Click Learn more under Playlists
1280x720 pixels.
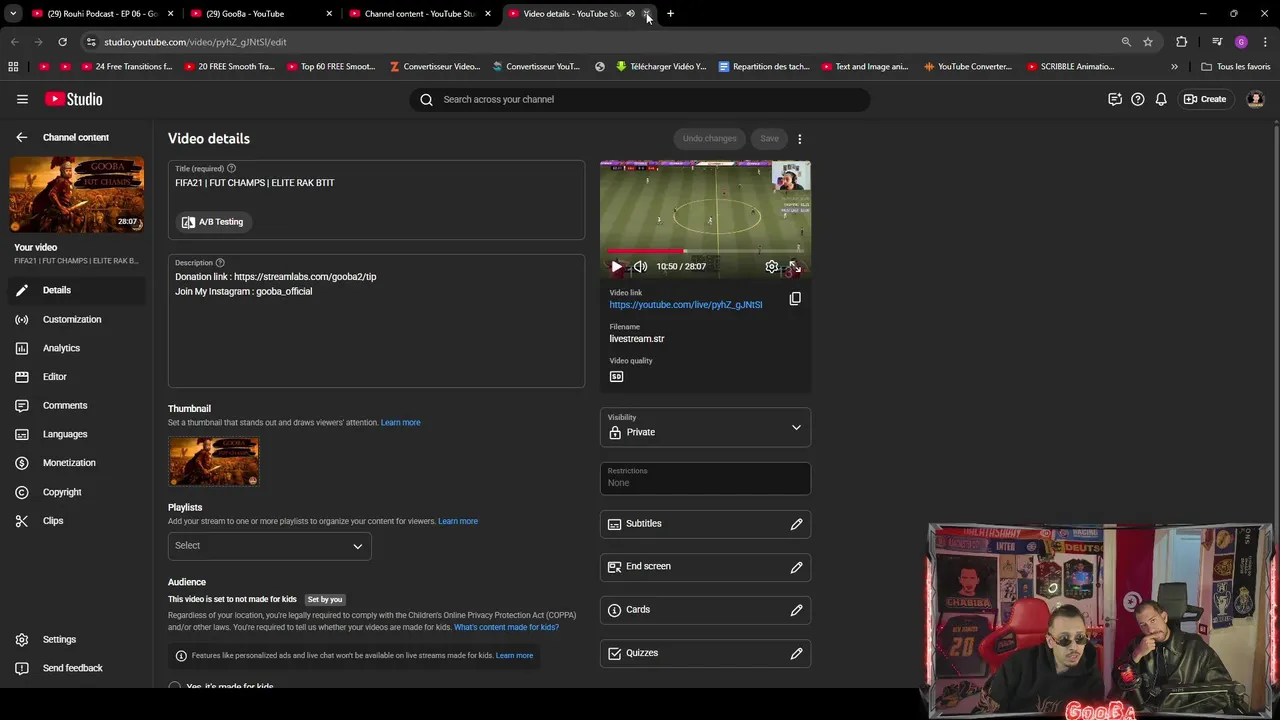click(x=458, y=521)
